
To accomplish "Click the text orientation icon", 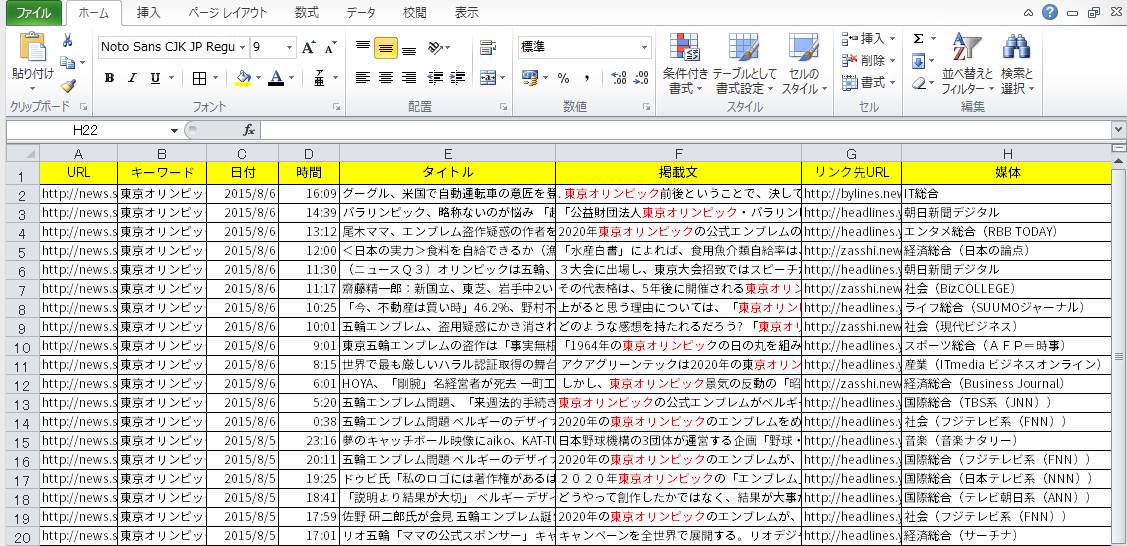I will click(x=435, y=47).
